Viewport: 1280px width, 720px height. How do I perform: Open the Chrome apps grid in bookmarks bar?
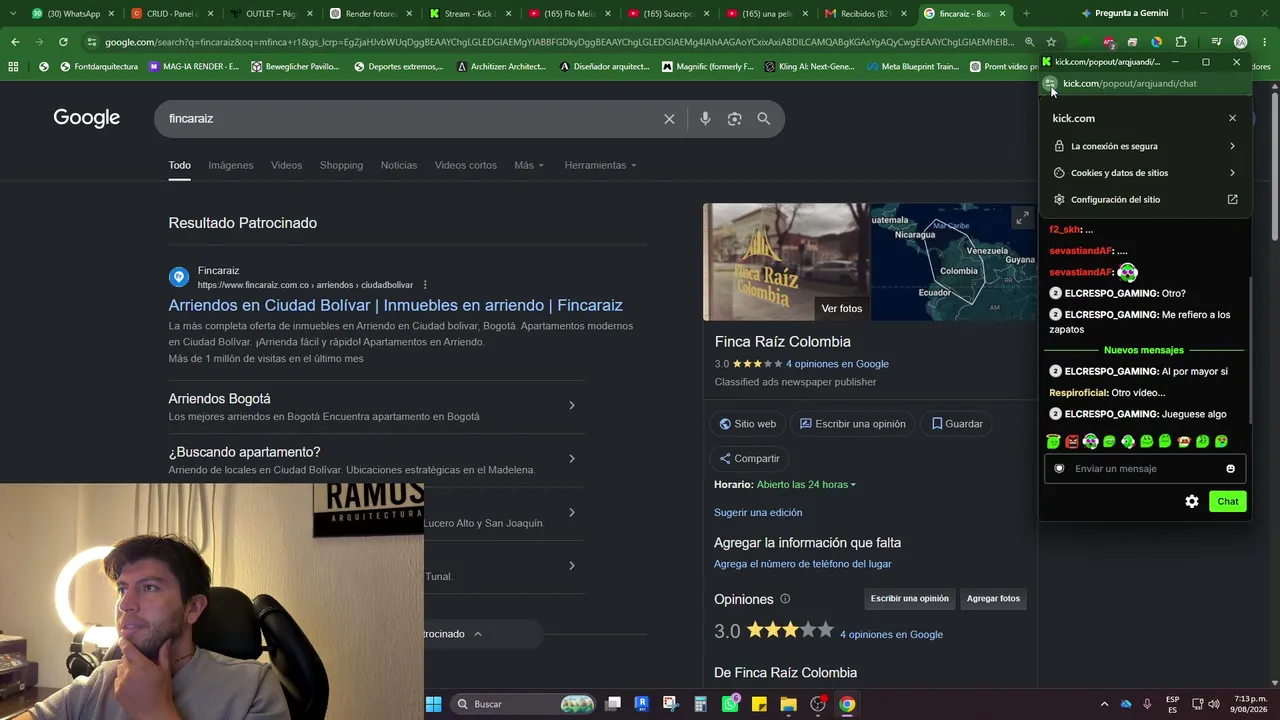tap(13, 67)
